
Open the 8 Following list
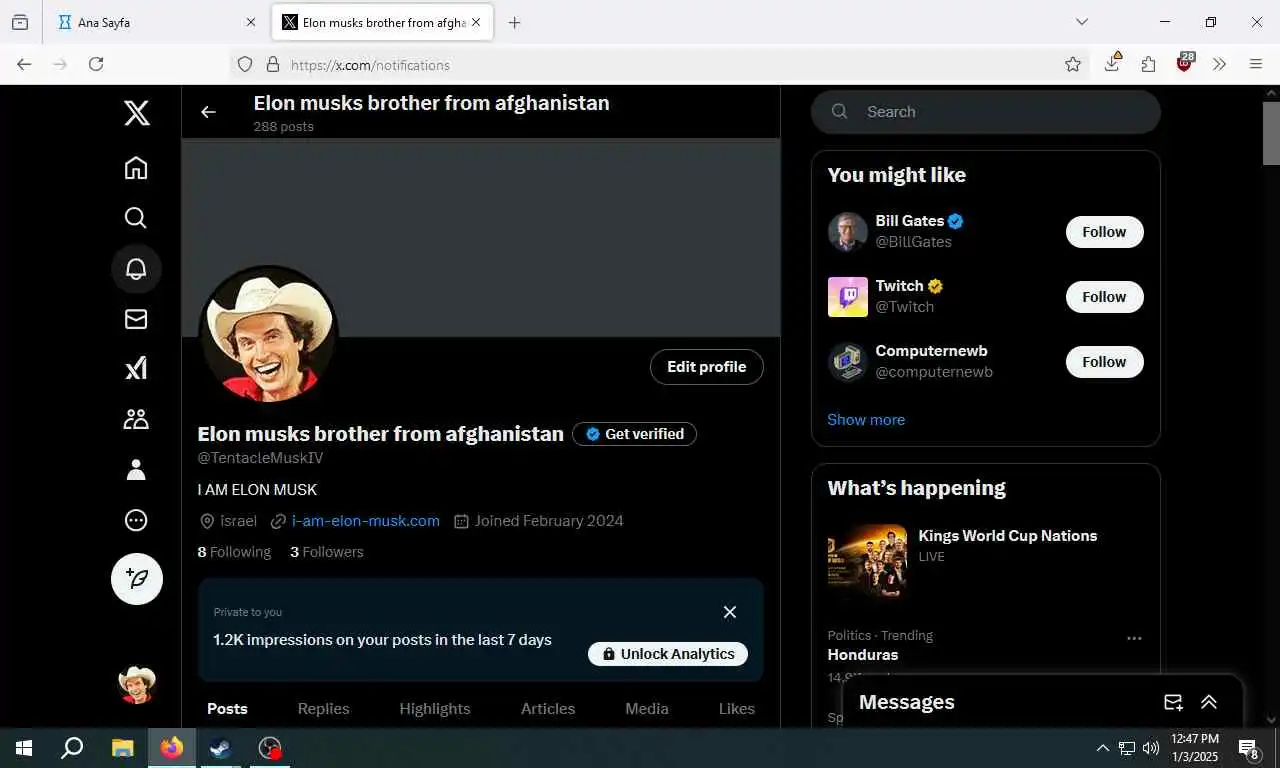[x=234, y=552]
